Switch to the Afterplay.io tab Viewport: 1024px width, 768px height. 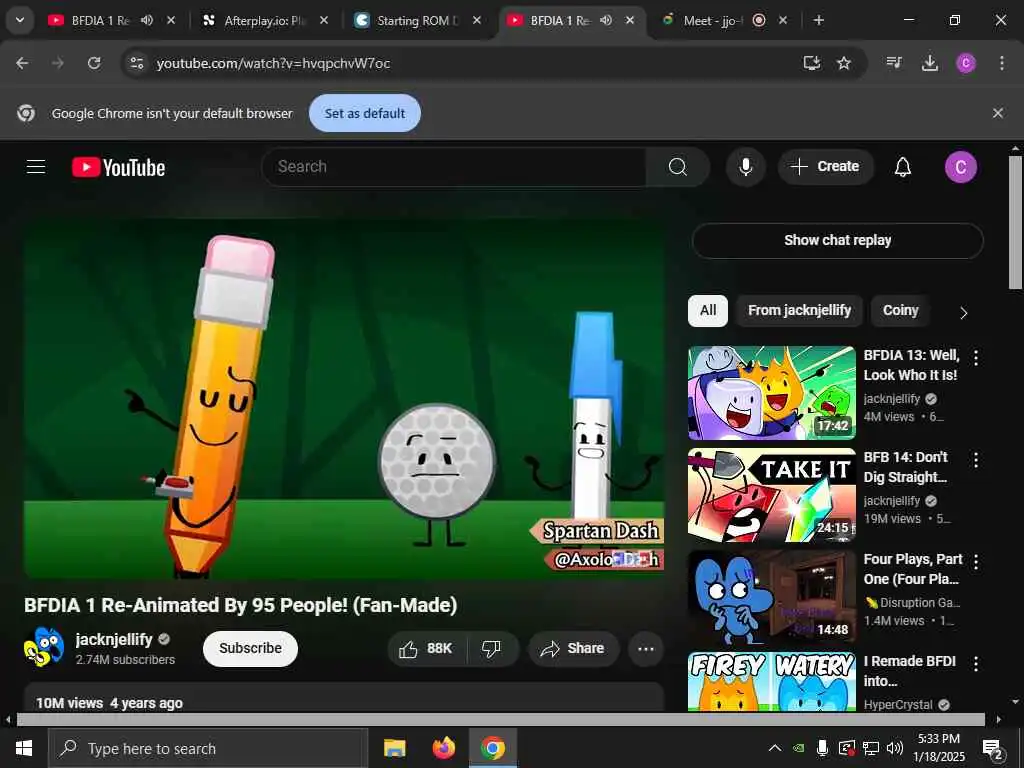click(x=264, y=21)
